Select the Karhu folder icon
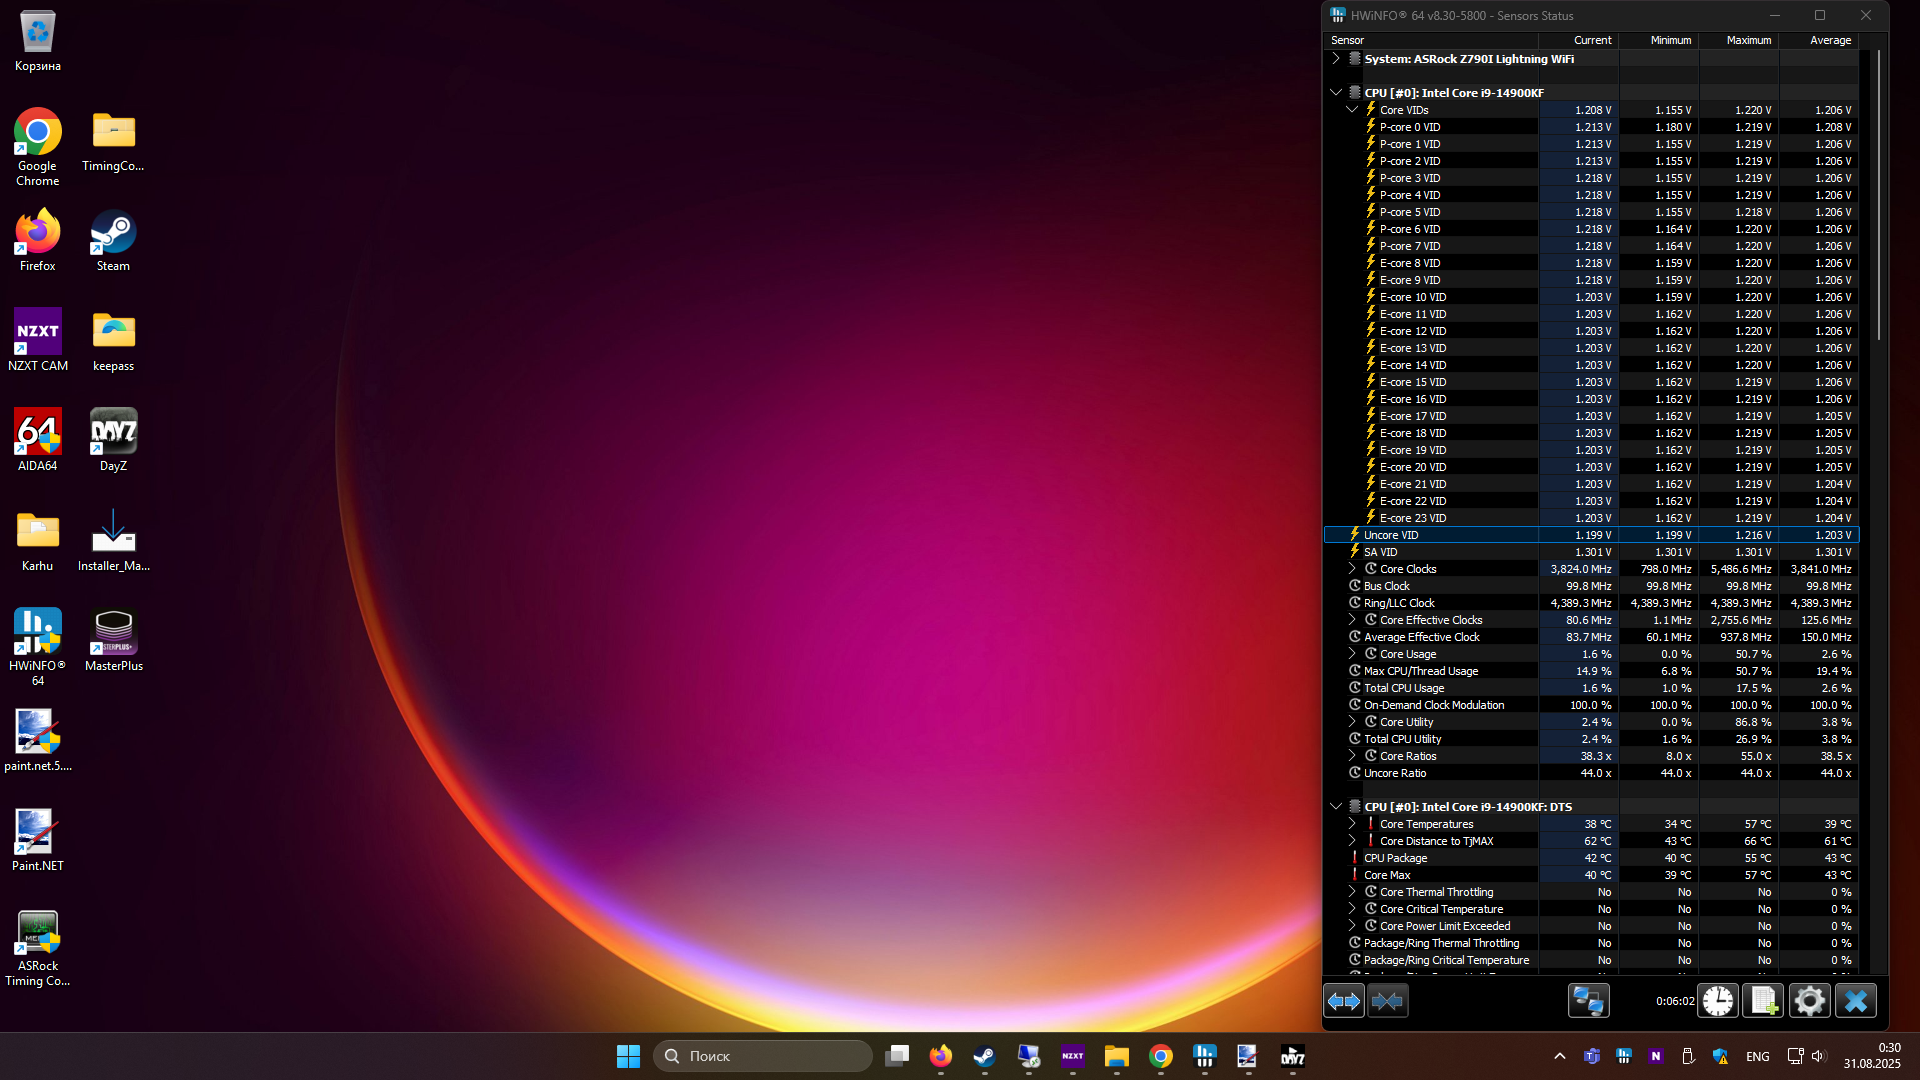1920x1080 pixels. [38, 541]
